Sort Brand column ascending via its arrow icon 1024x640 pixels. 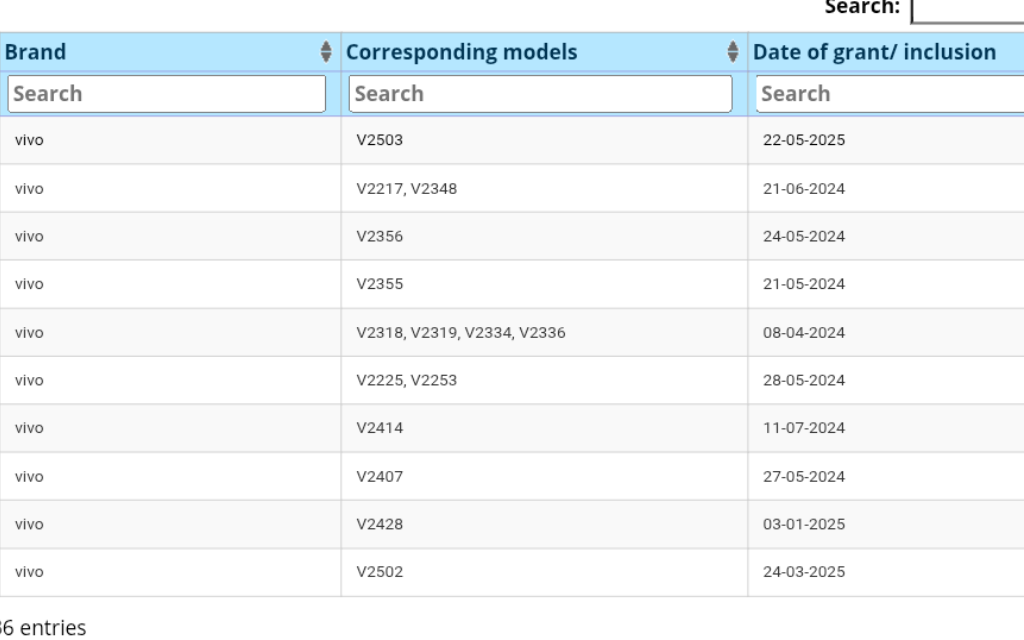click(x=327, y=48)
